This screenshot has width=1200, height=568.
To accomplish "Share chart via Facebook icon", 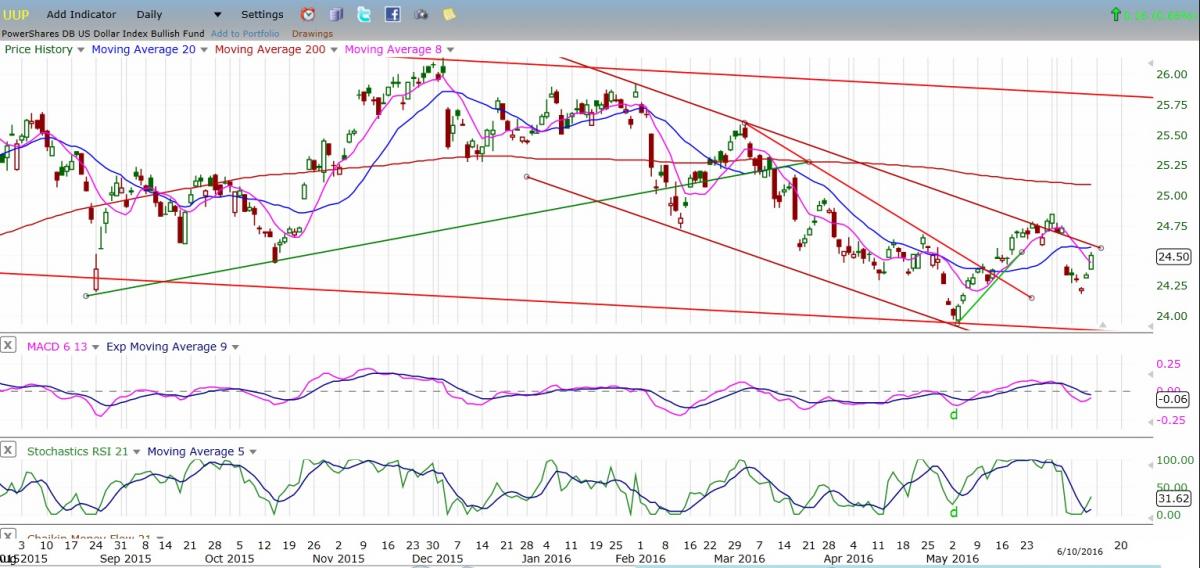I will (392, 15).
